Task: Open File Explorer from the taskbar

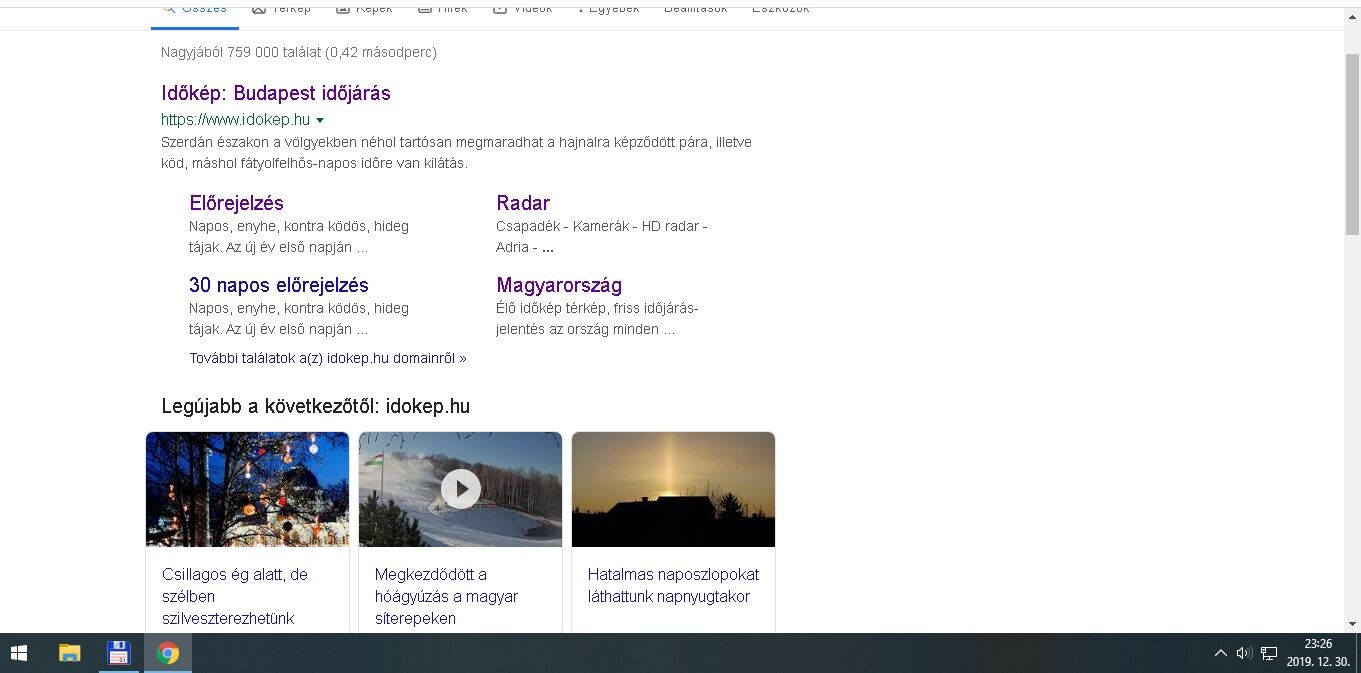Action: click(x=69, y=653)
